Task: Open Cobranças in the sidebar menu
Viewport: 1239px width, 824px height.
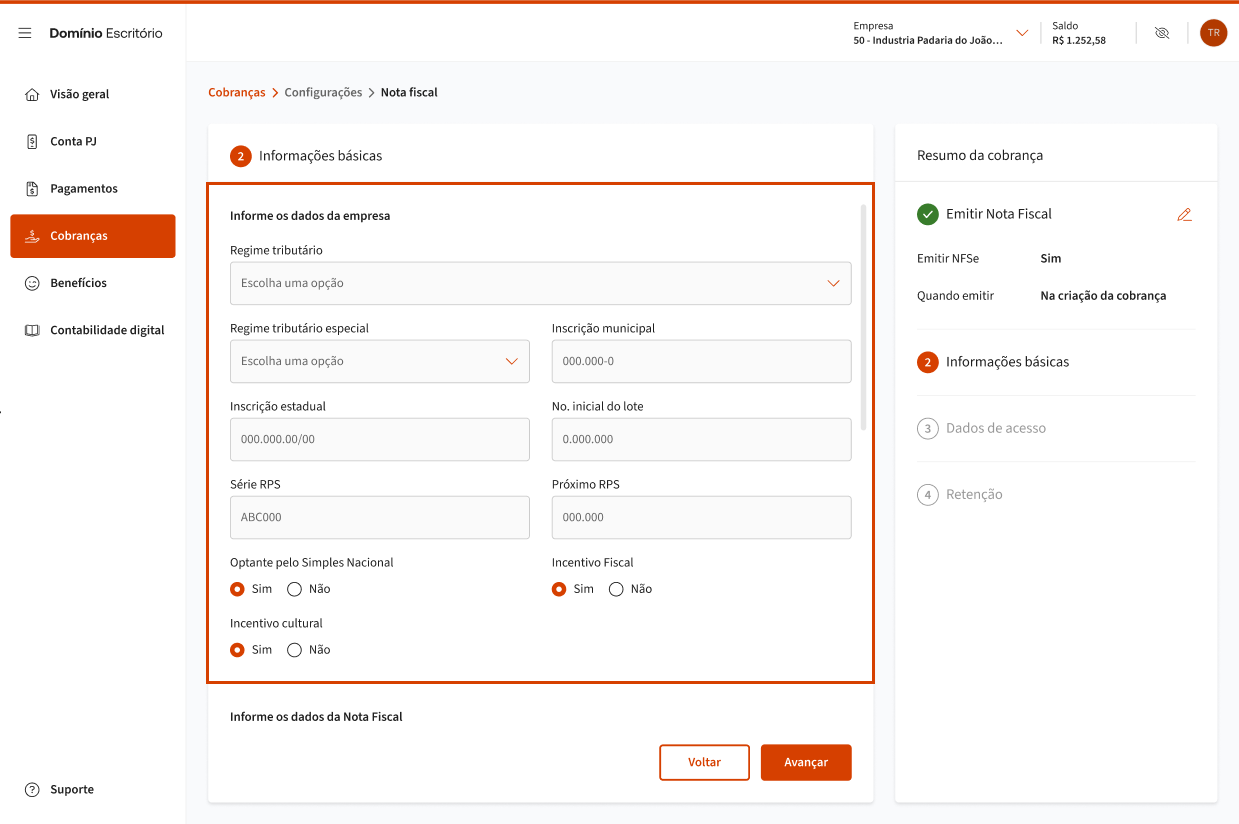Action: pyautogui.click(x=93, y=236)
